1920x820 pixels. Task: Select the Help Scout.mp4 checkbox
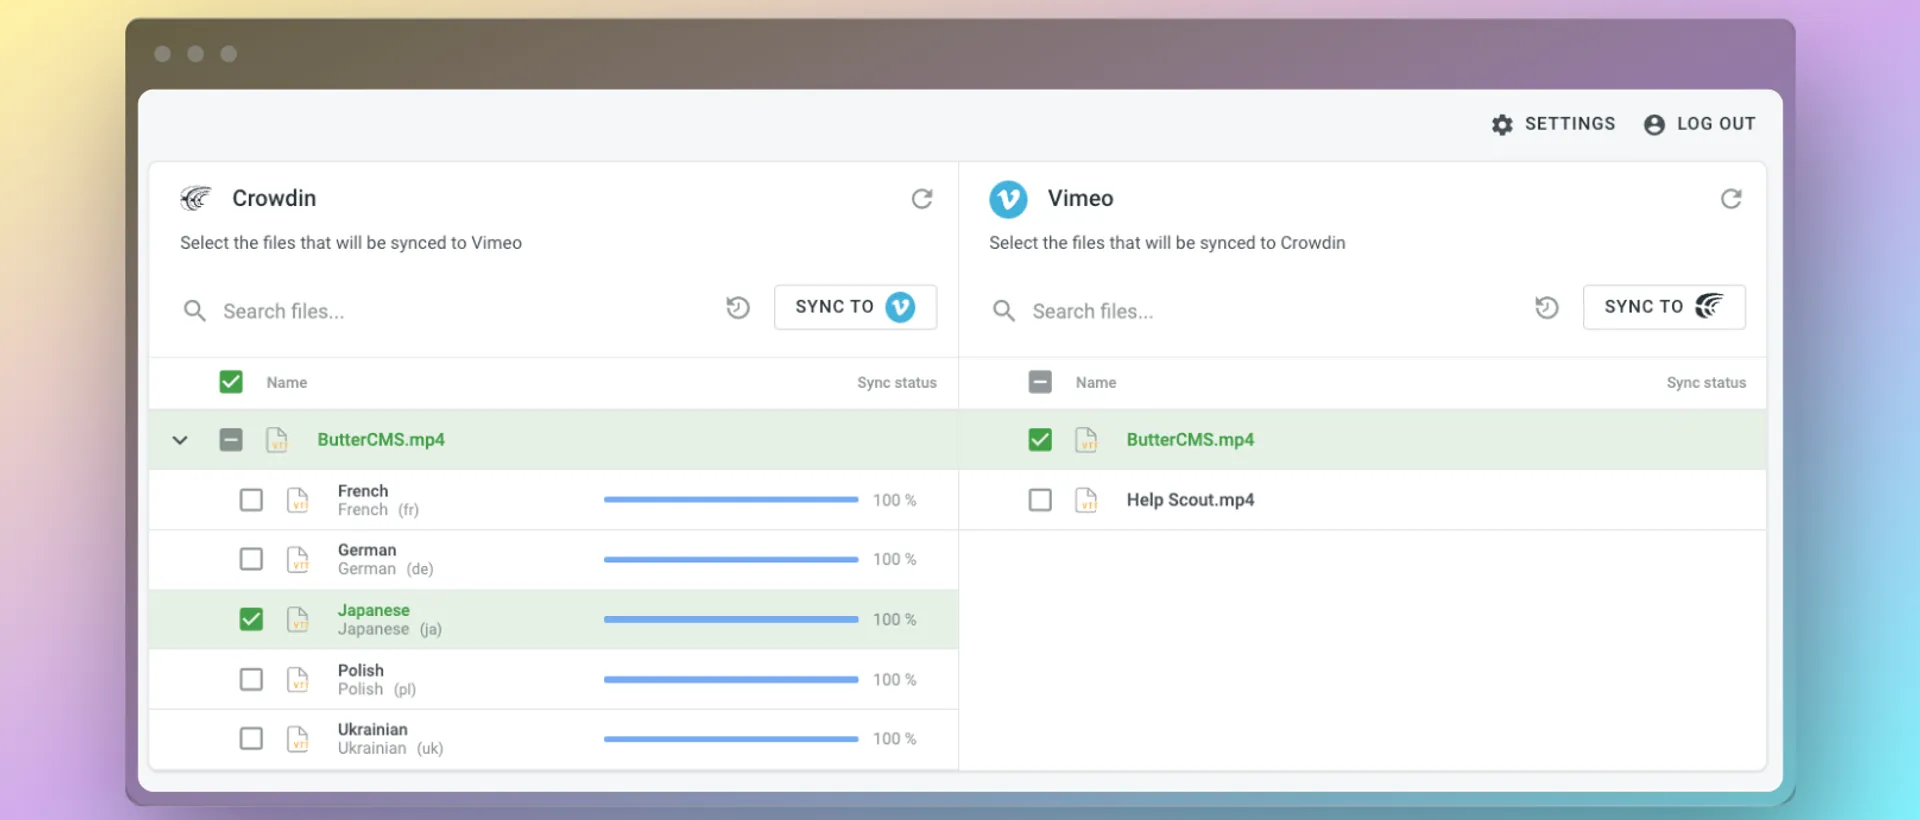1040,500
